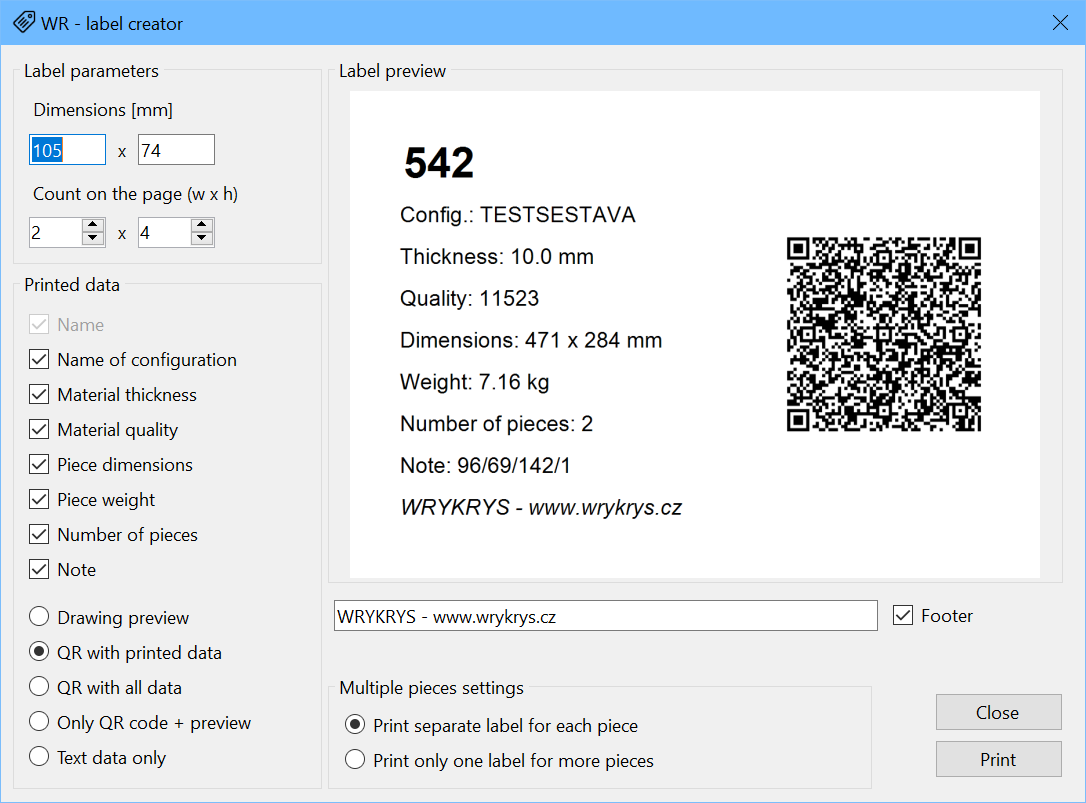Decrease the horizontal count on page
The width and height of the screenshot is (1086, 803).
(93, 239)
